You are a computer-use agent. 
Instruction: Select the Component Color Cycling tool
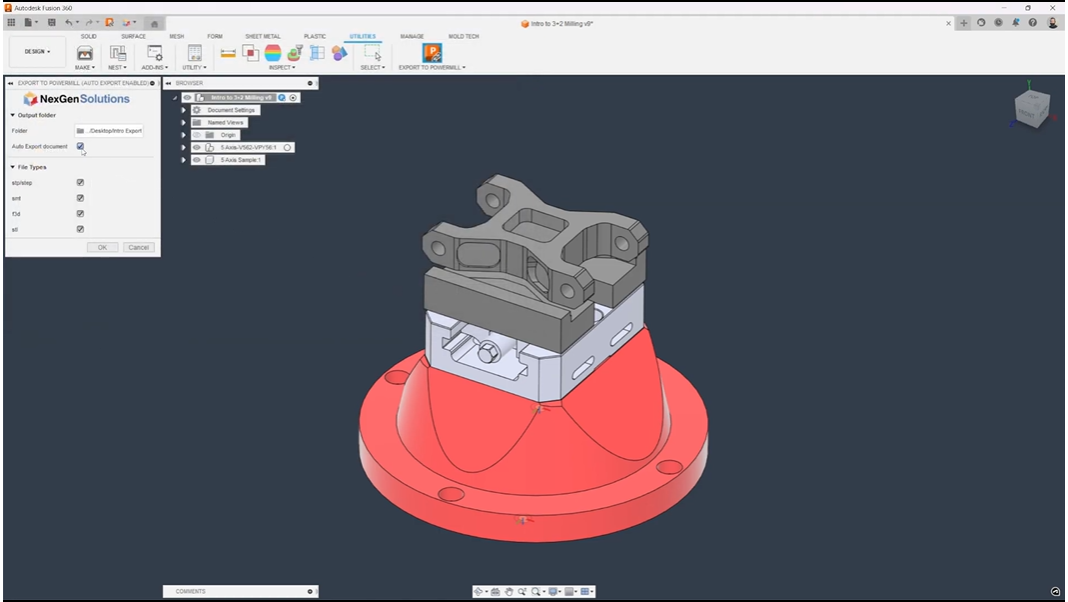pyautogui.click(x=339, y=53)
